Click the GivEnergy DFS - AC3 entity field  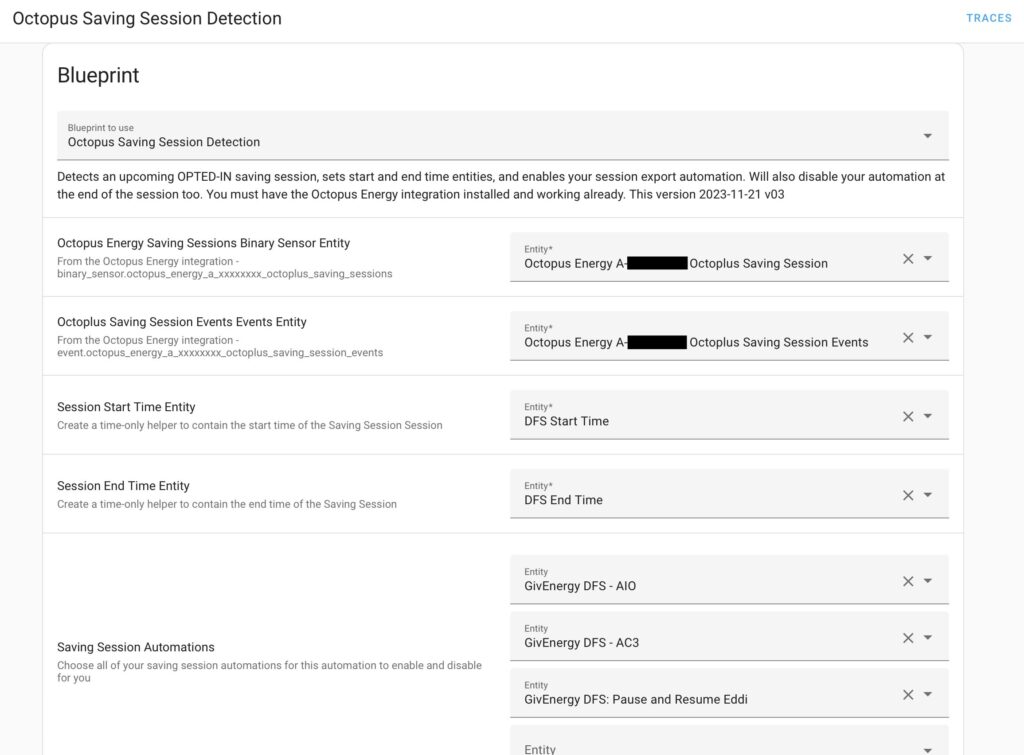[x=729, y=636]
